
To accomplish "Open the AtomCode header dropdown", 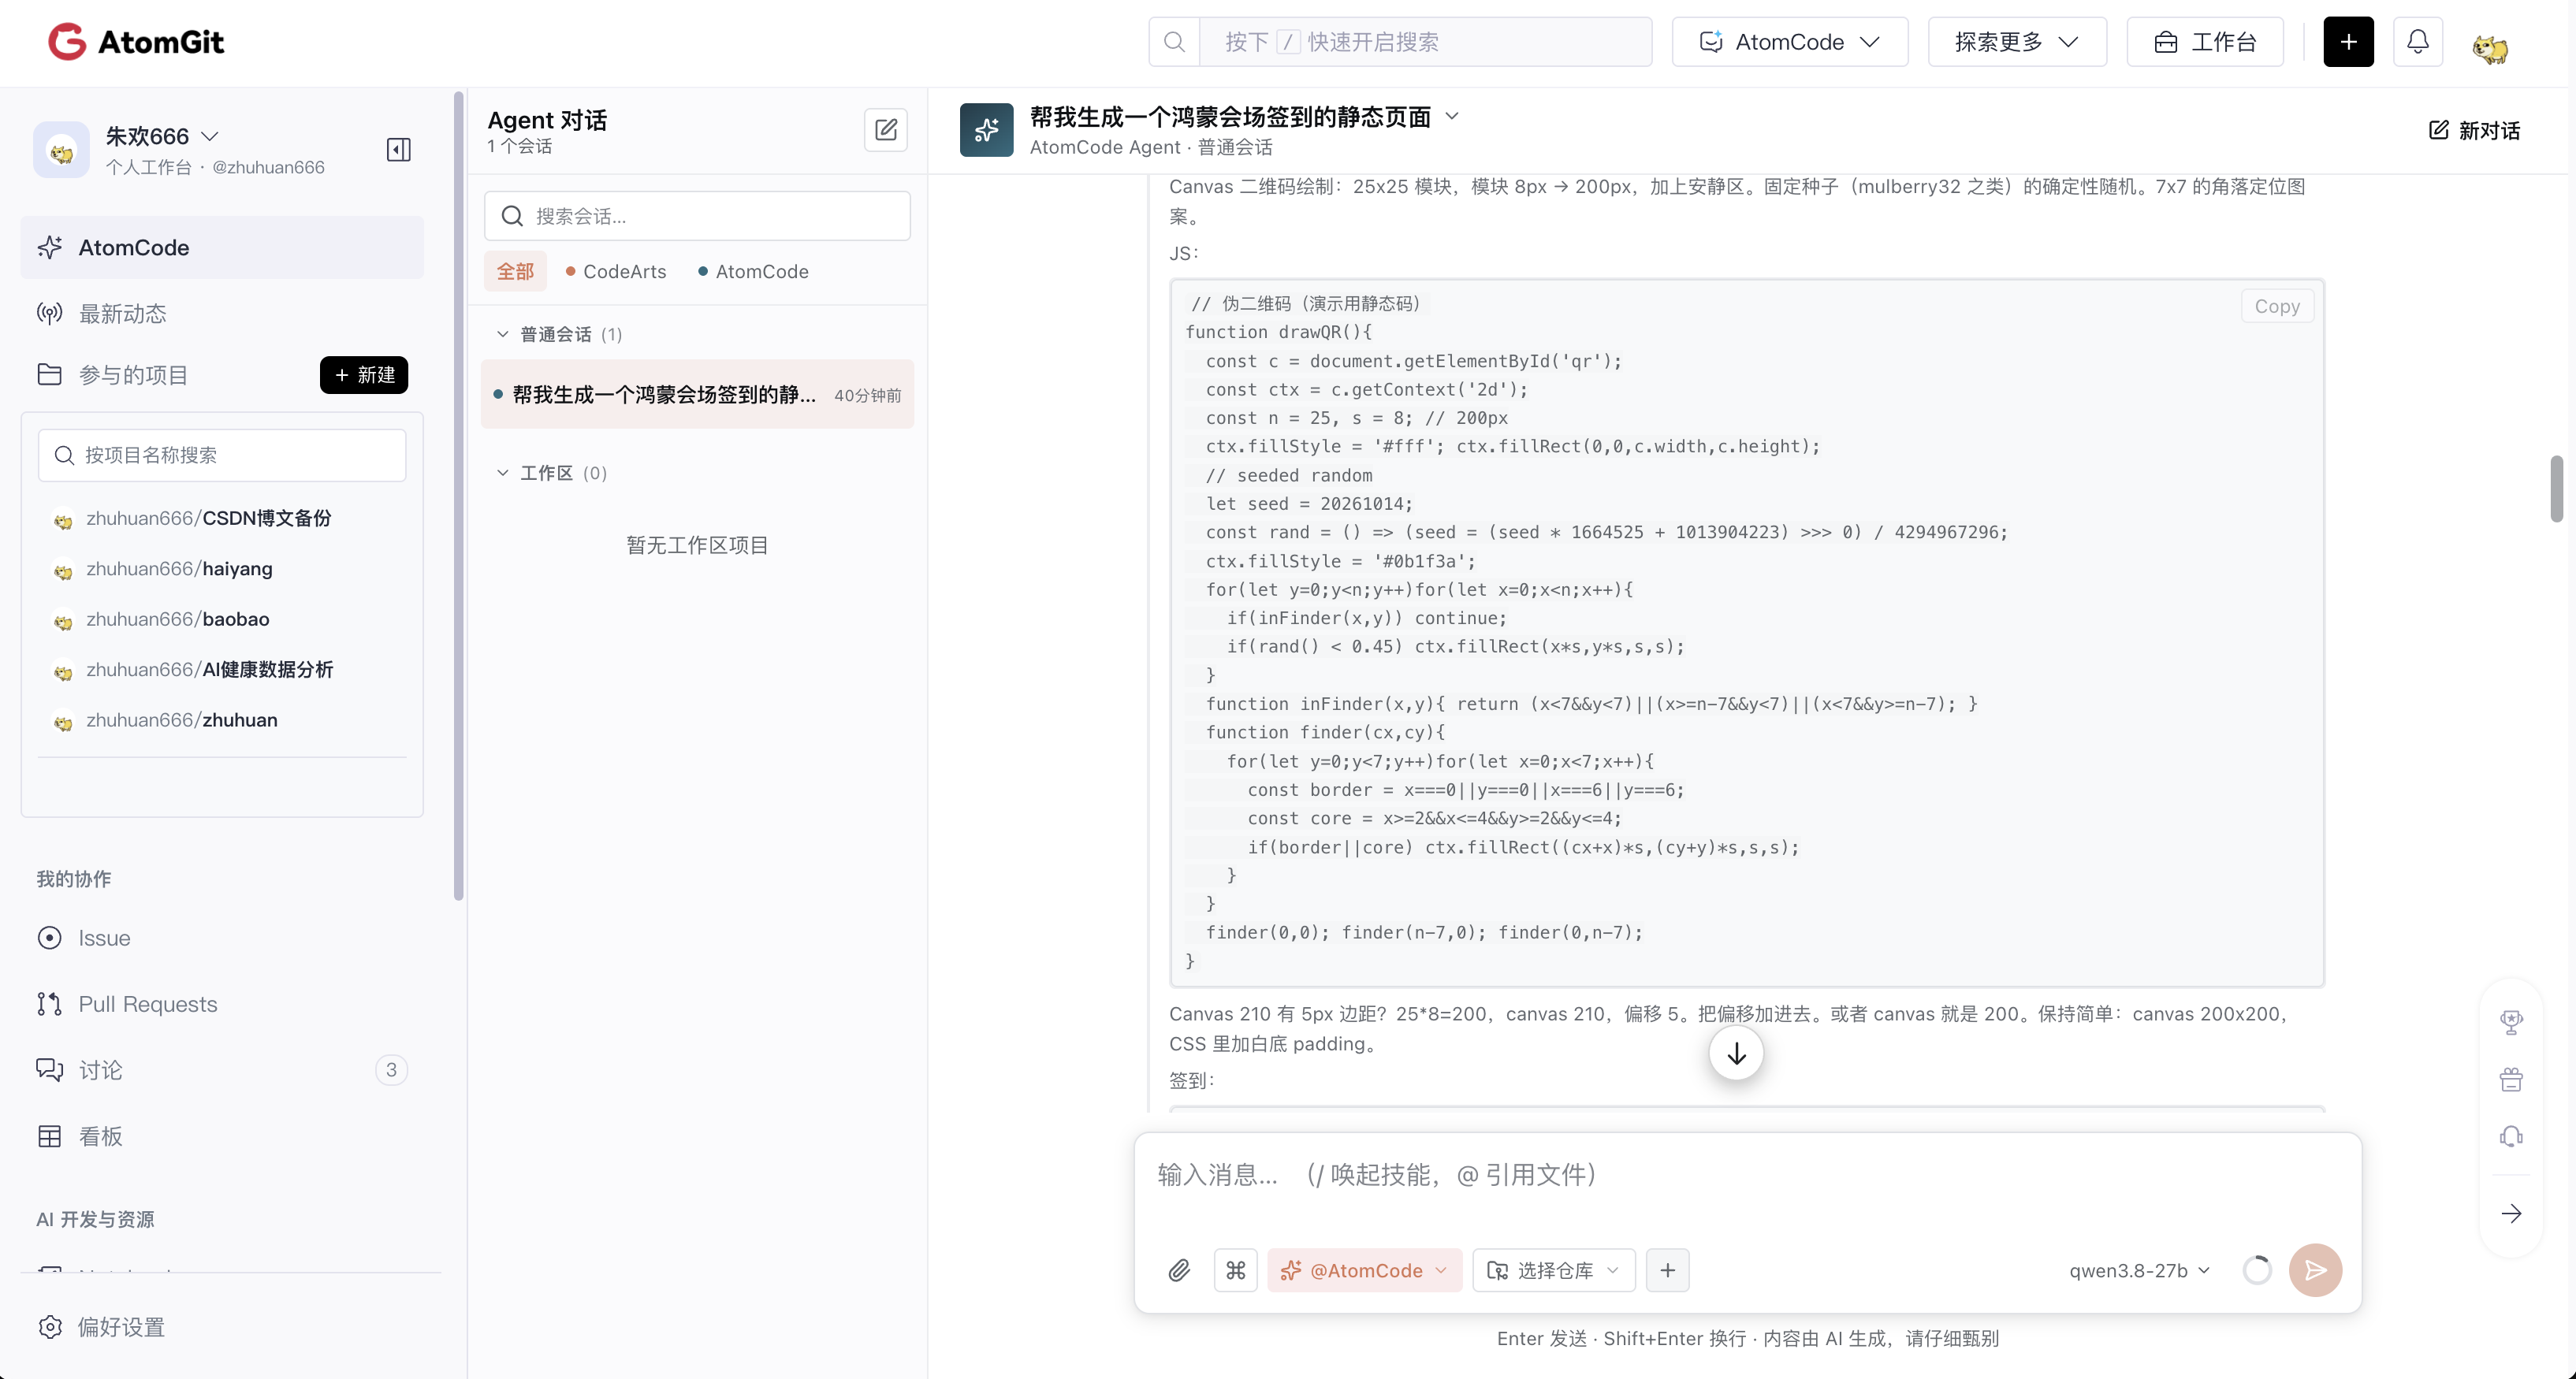I will pyautogui.click(x=1790, y=42).
